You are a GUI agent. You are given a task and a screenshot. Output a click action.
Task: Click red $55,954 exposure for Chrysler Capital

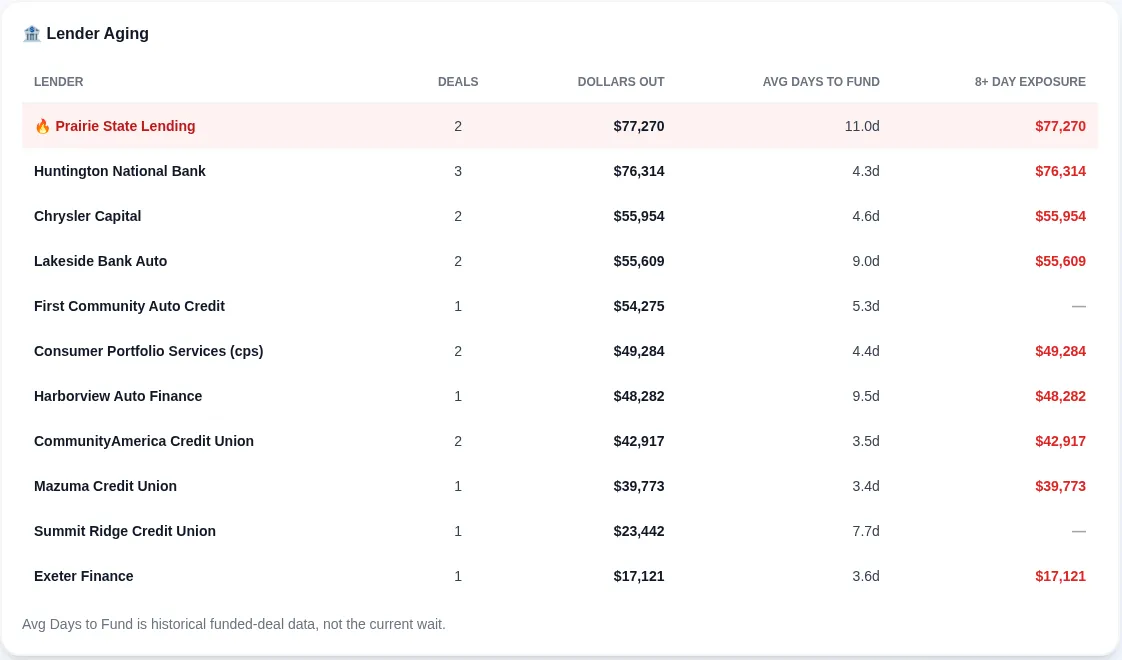1060,216
